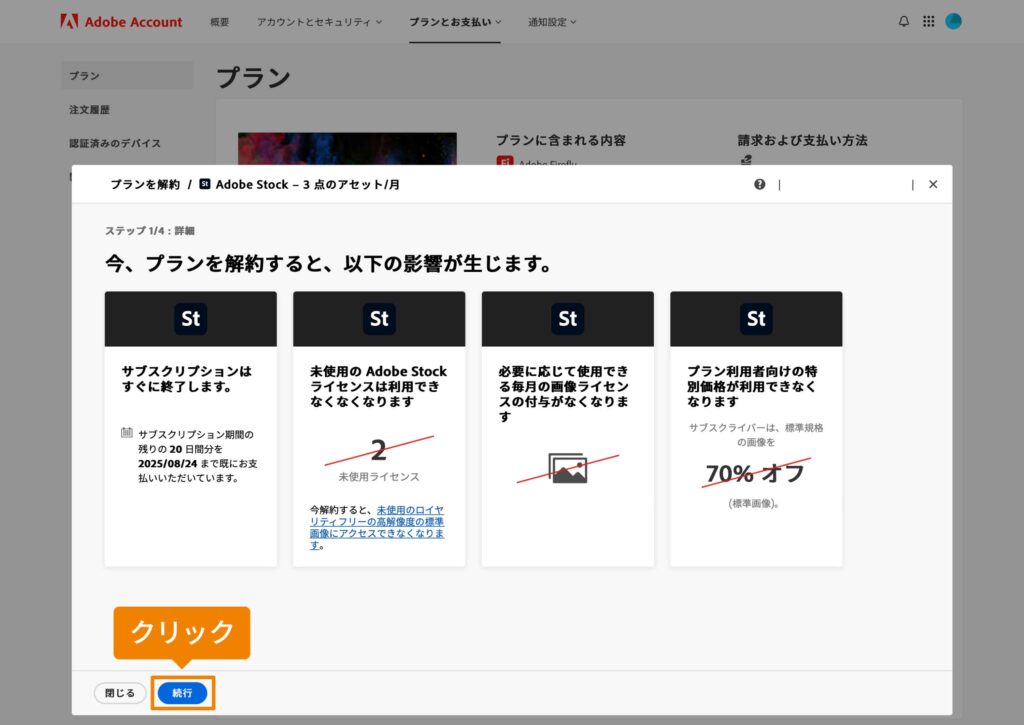Click the plan artwork thumbnail behind the dialog

[347, 148]
